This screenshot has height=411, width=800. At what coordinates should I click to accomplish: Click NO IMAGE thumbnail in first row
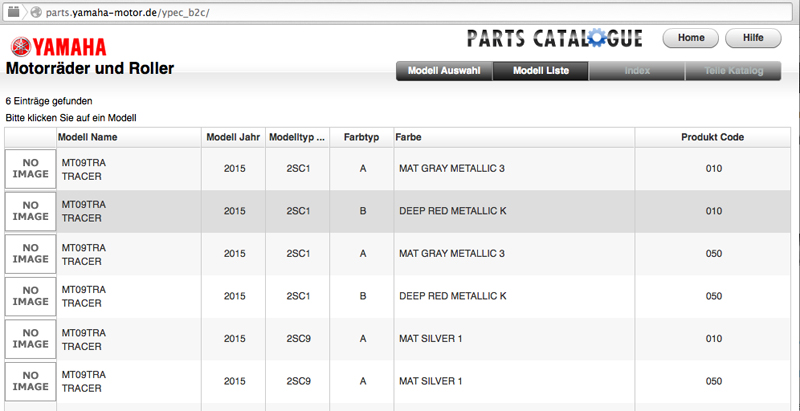(x=30, y=169)
